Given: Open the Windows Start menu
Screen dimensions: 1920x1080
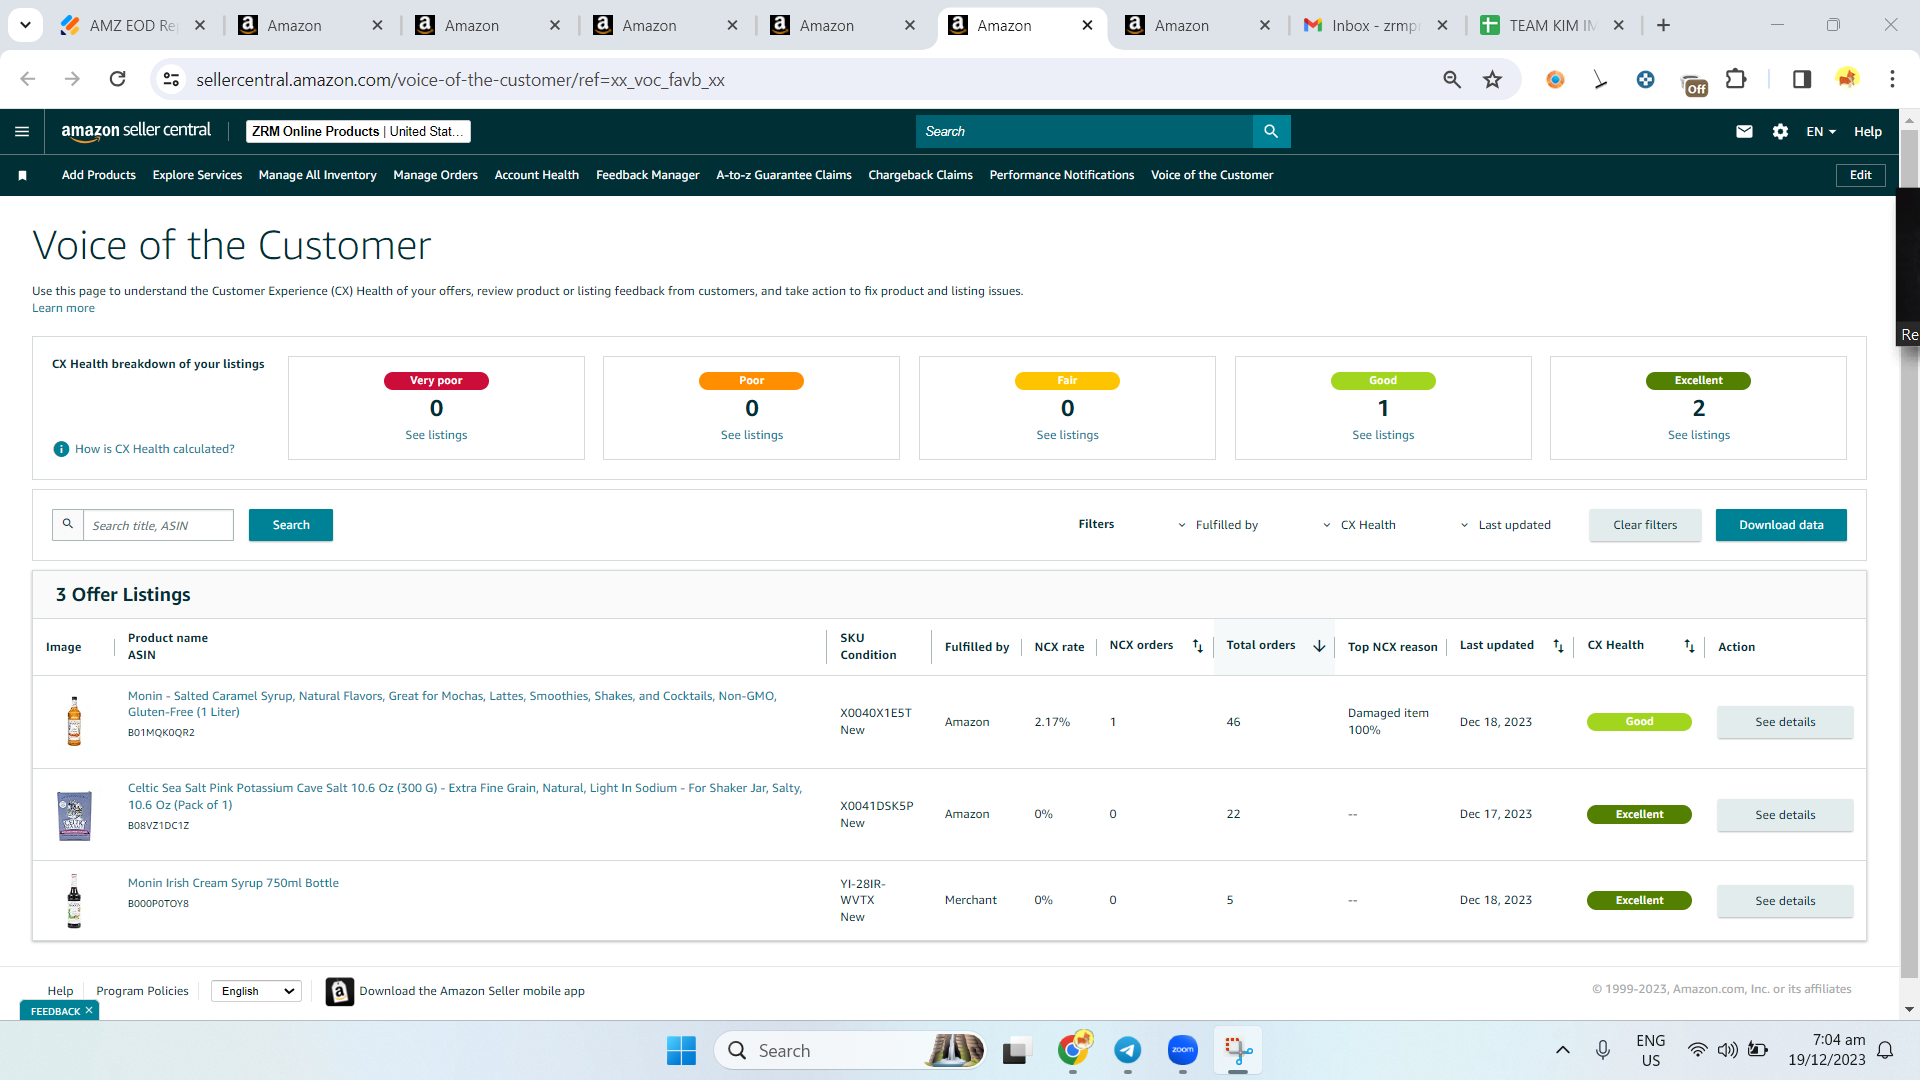Looking at the screenshot, I should (x=681, y=1050).
